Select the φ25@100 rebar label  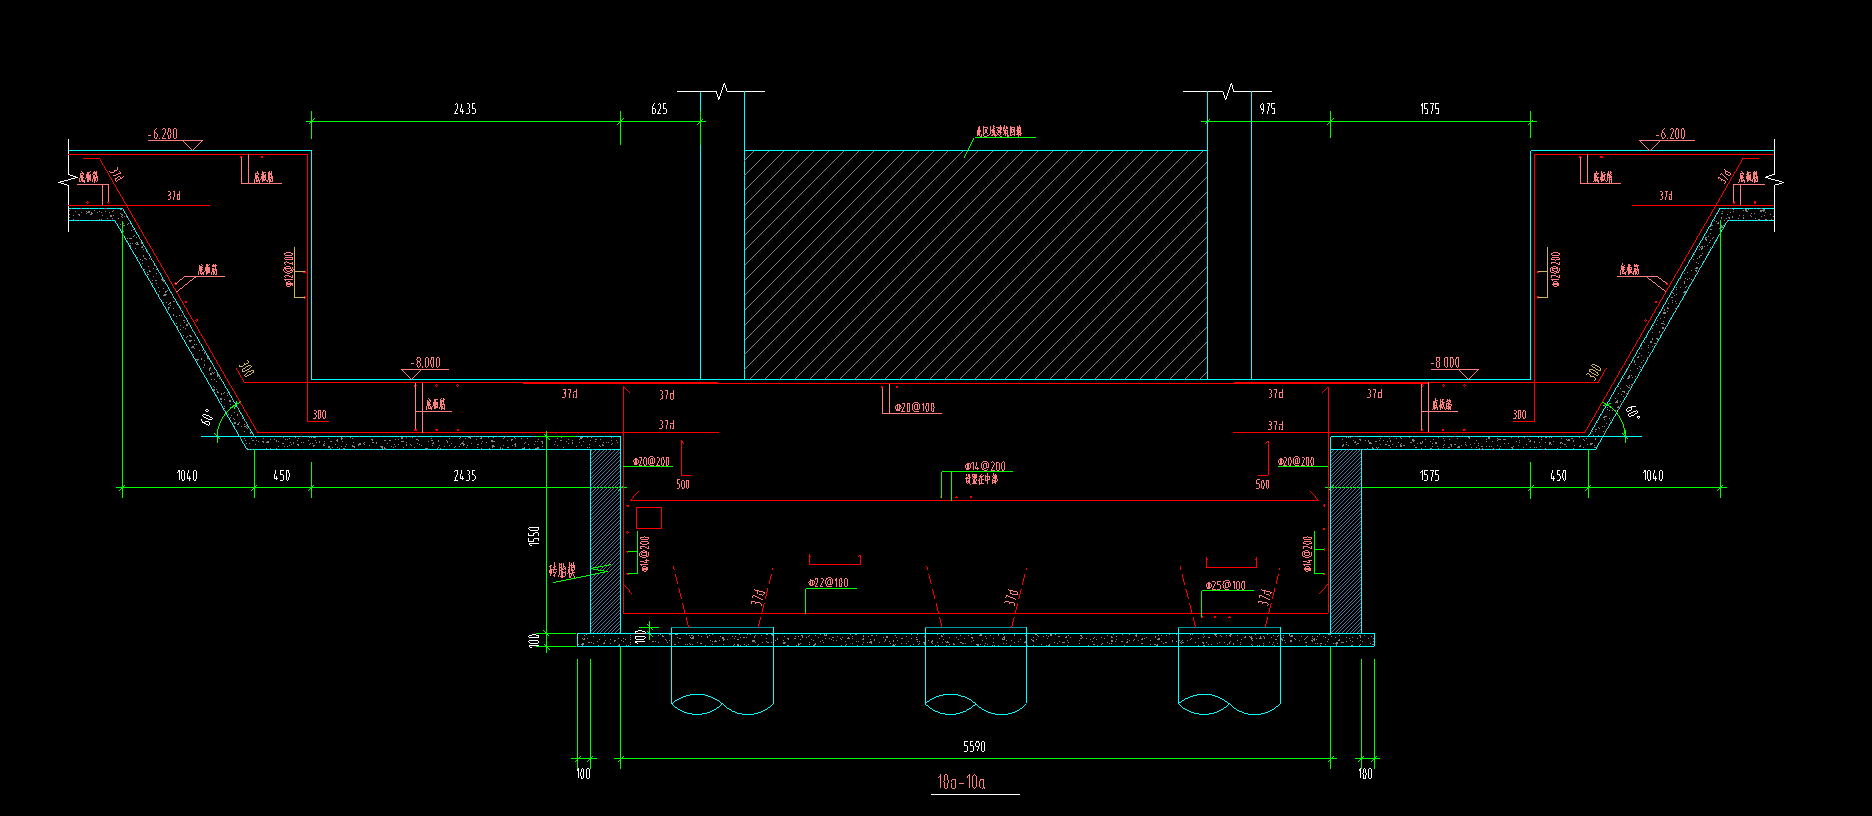coord(1225,586)
